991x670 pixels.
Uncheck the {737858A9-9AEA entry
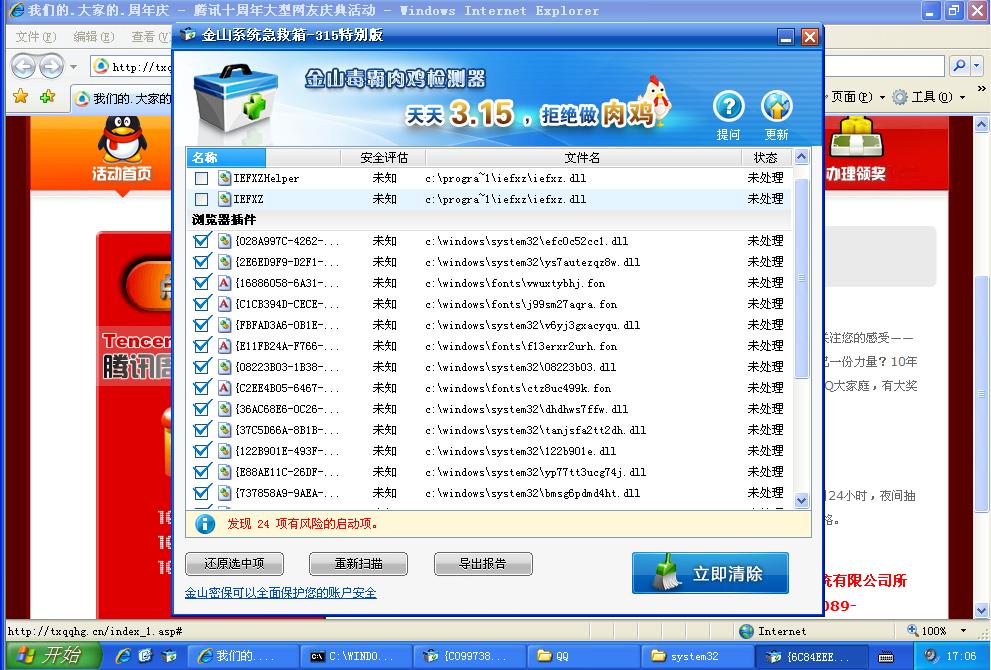click(202, 492)
